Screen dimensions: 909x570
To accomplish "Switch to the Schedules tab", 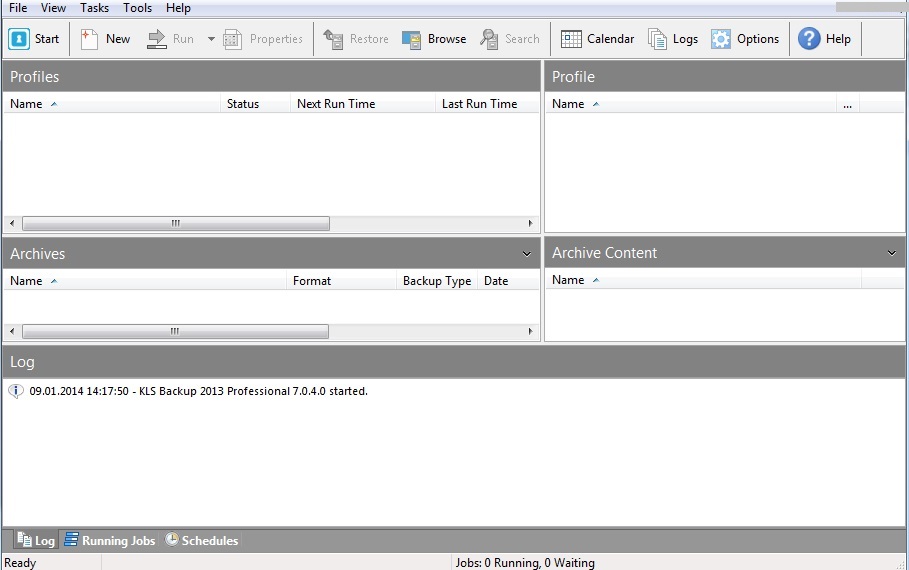I will [x=202, y=541].
